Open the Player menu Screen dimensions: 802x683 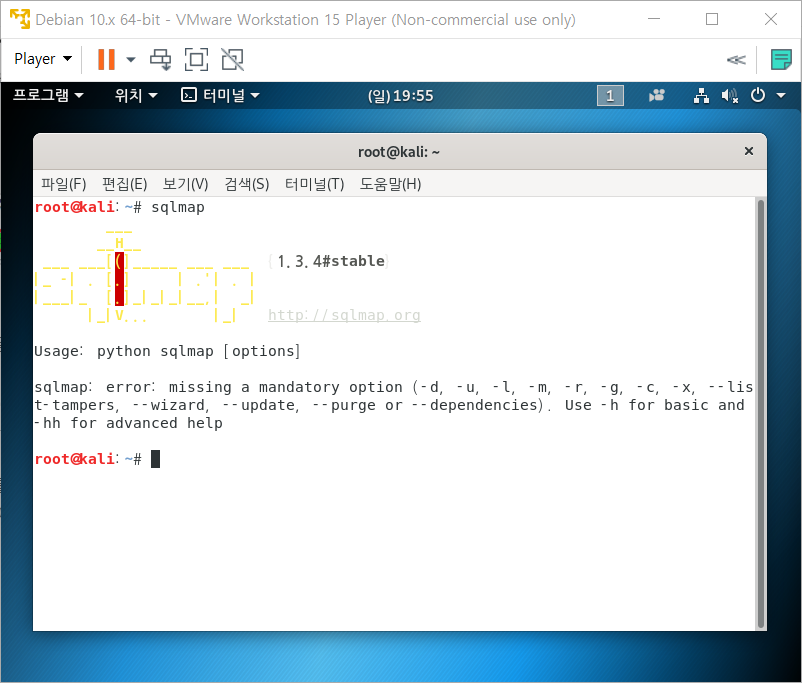coord(43,59)
